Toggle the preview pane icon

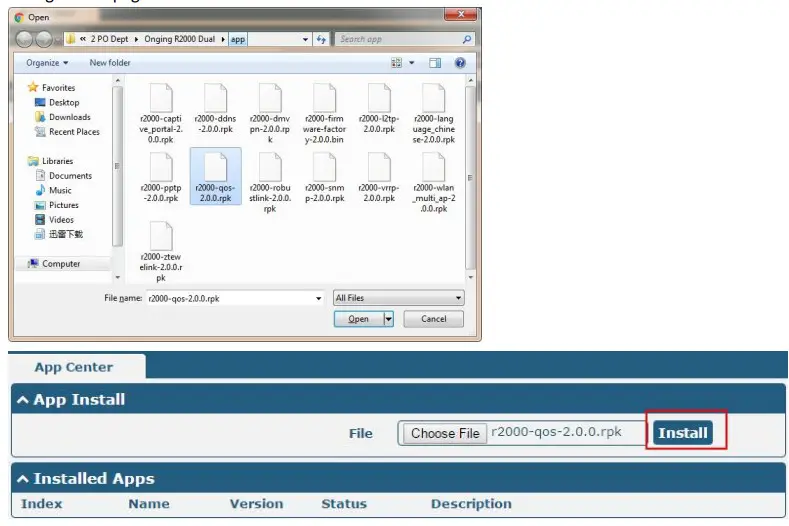tap(435, 63)
